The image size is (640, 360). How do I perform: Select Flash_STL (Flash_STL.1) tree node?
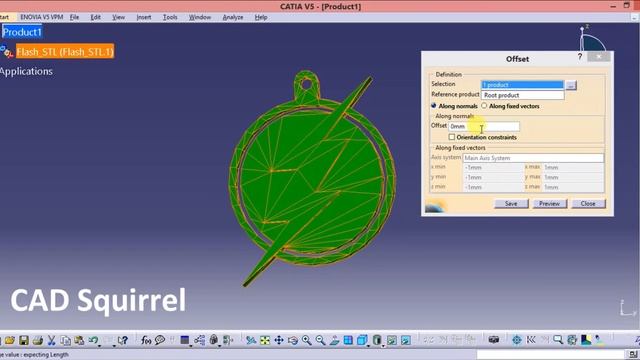[65, 52]
